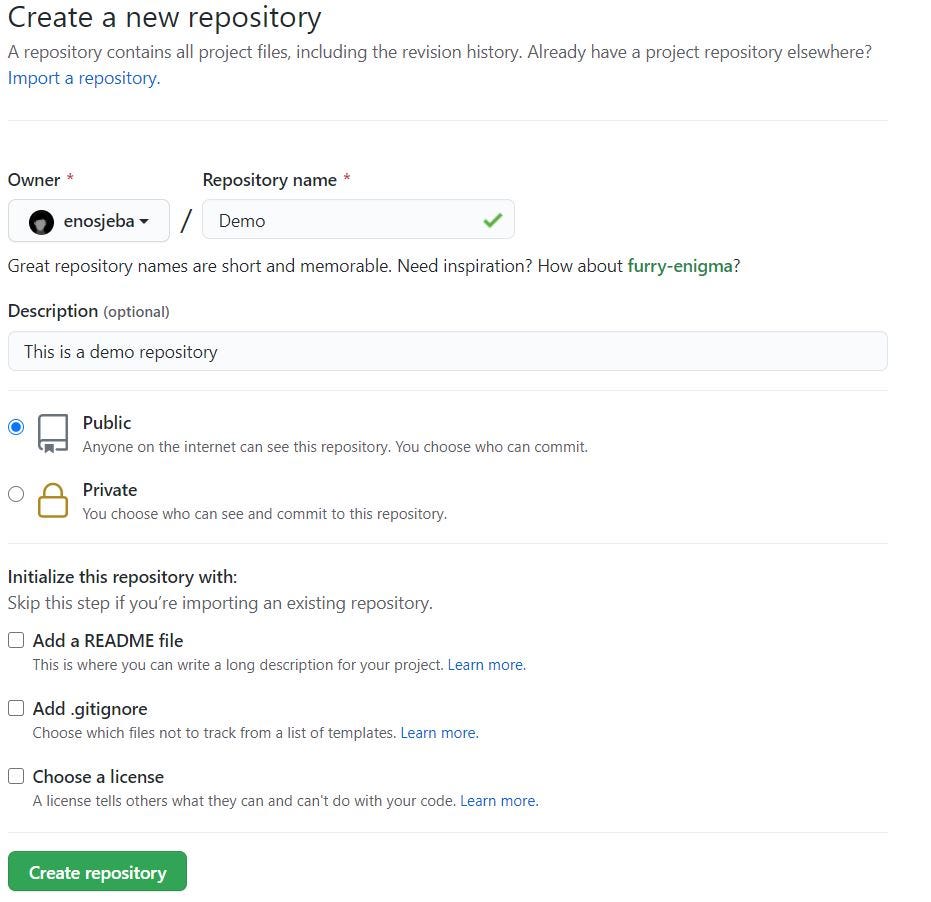Click the Add .gitignore label
The width and height of the screenshot is (931, 902).
coord(90,709)
